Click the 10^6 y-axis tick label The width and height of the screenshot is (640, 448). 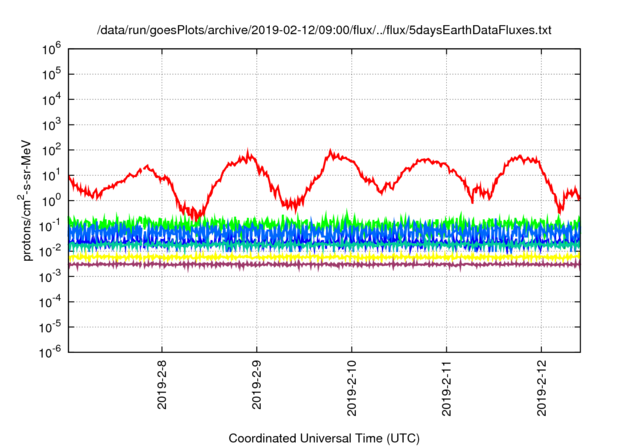pos(51,49)
